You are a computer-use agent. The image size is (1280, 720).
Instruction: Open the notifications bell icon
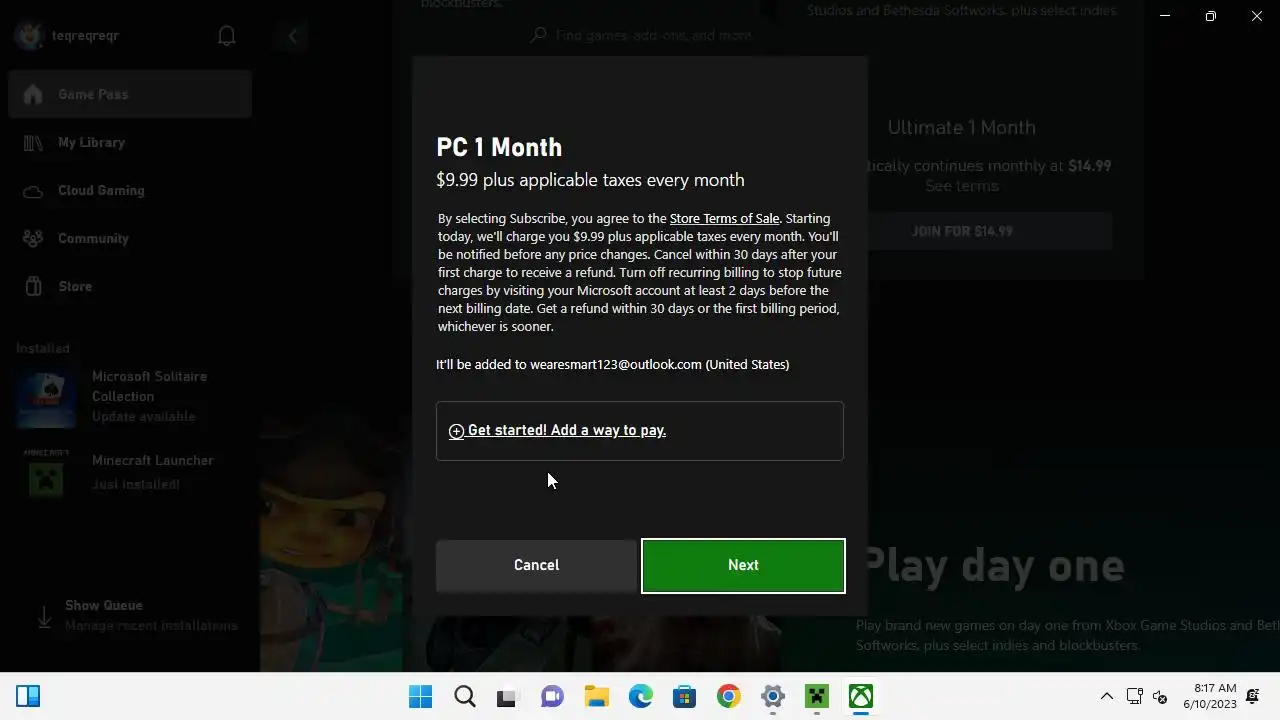[227, 36]
